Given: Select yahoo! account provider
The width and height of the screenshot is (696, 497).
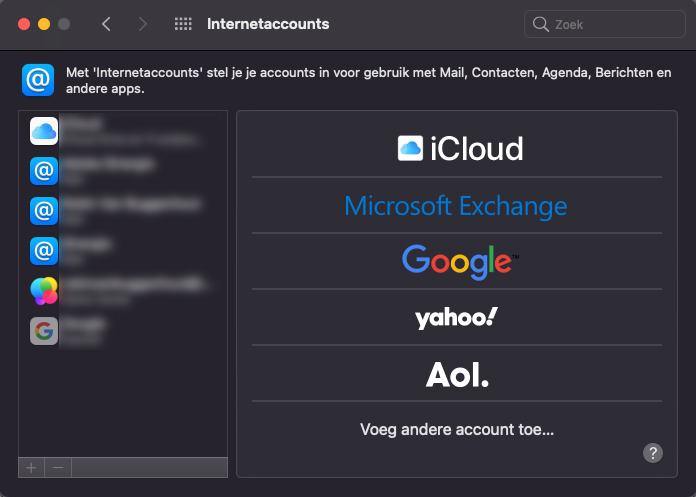Looking at the screenshot, I should 457,318.
